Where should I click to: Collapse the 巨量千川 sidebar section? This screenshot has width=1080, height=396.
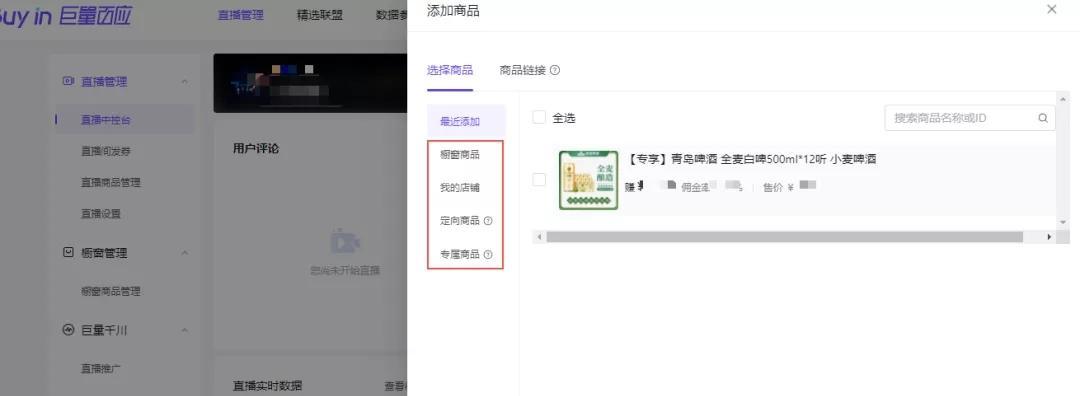[185, 330]
